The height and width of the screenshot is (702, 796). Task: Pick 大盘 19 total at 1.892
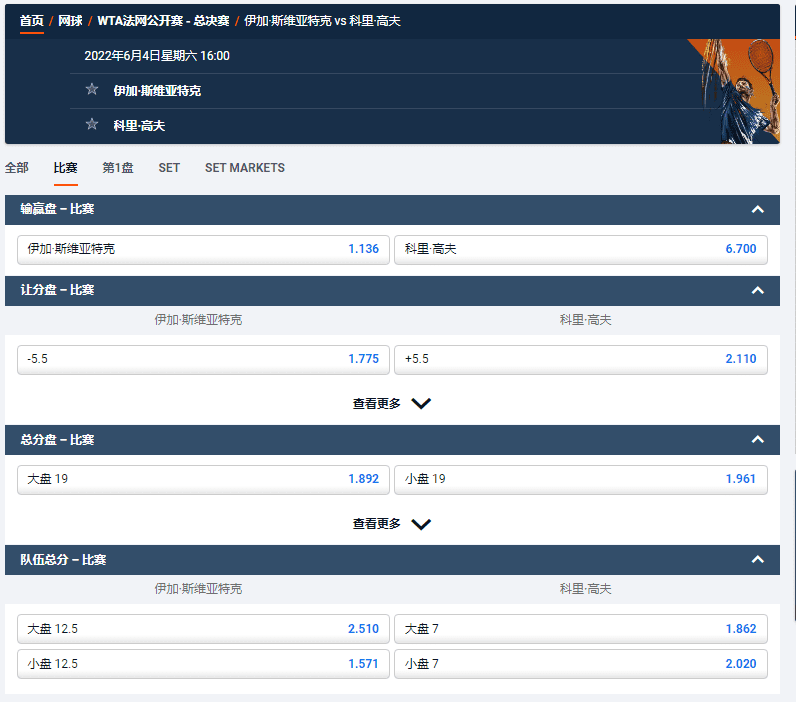coord(203,479)
